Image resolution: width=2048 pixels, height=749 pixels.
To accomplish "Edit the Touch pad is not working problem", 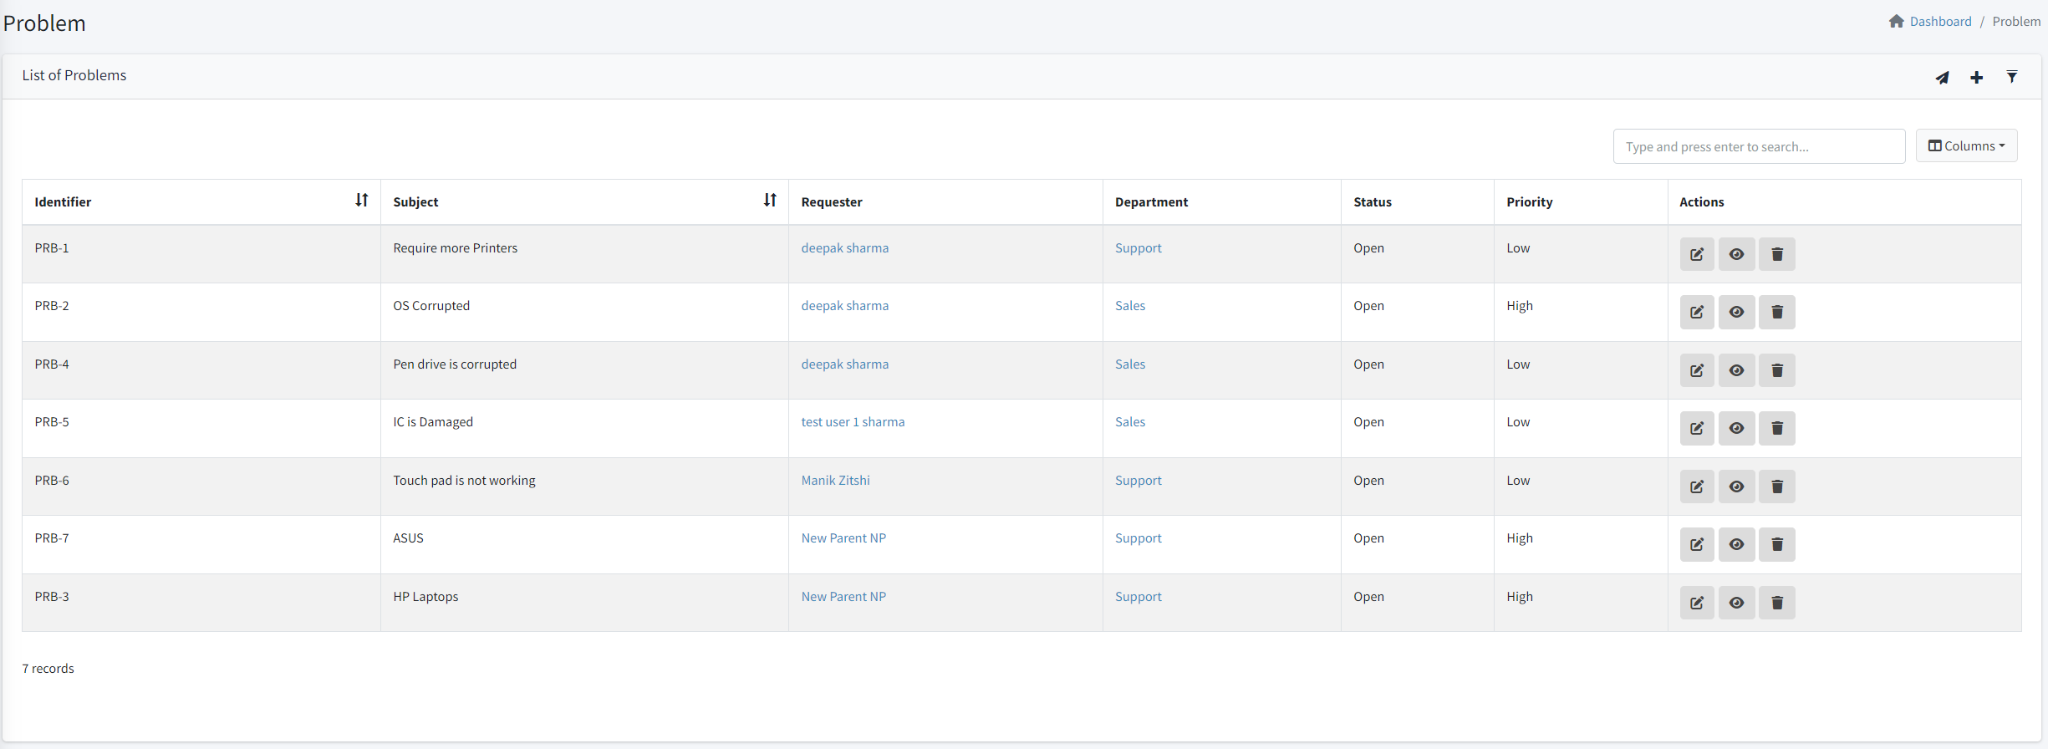I will click(1697, 486).
